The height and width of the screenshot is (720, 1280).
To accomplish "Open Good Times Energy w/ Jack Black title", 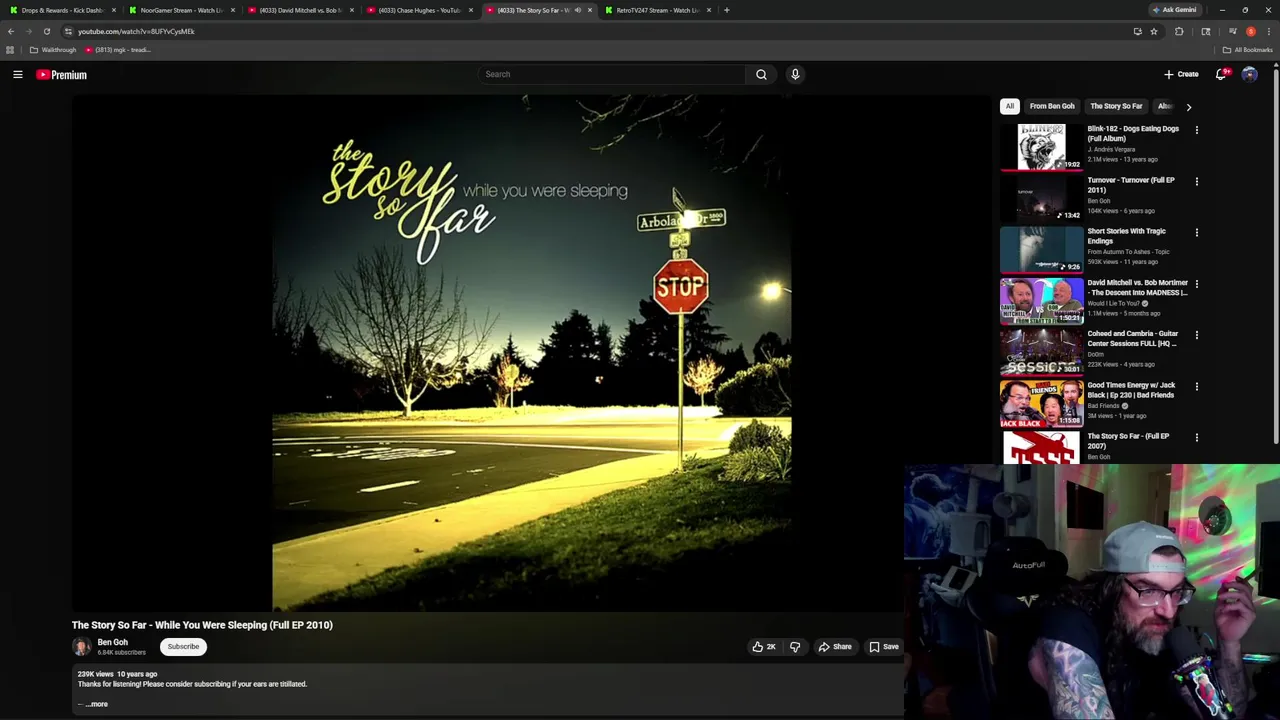I will click(1131, 390).
